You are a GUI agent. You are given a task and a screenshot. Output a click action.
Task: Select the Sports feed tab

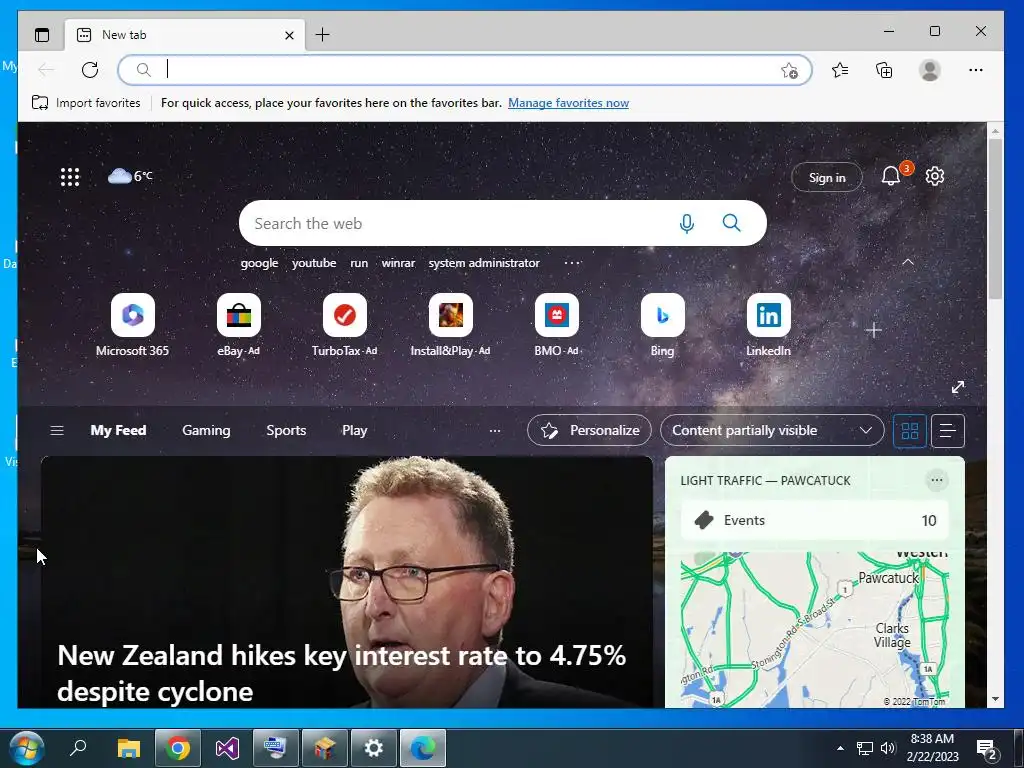pyautogui.click(x=286, y=430)
